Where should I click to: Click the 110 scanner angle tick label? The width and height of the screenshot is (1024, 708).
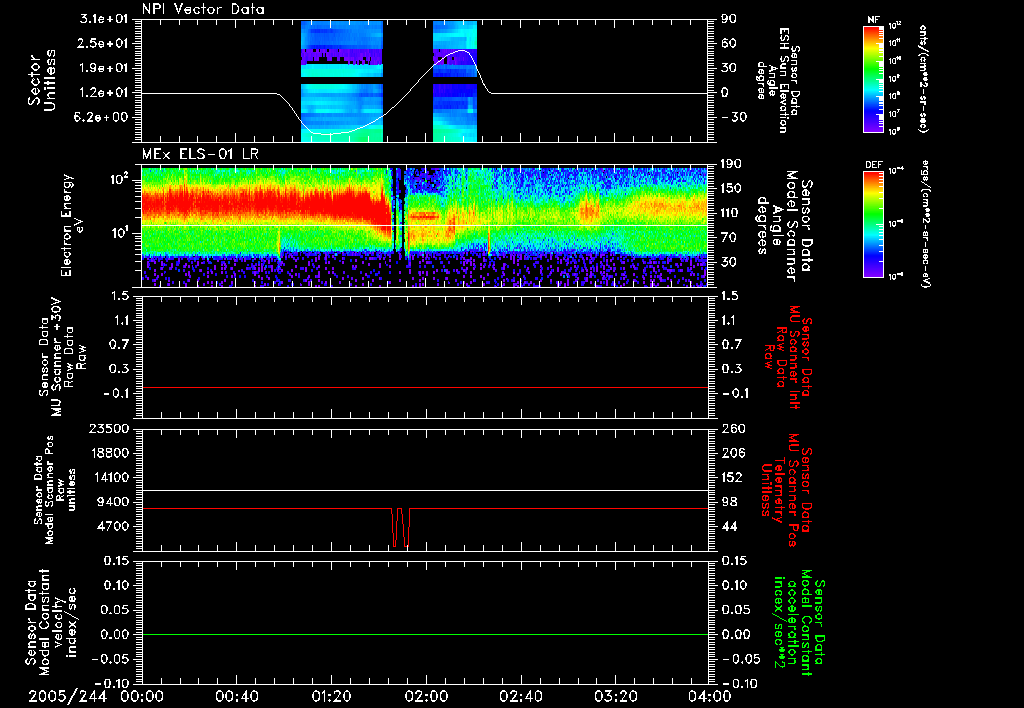tap(731, 213)
